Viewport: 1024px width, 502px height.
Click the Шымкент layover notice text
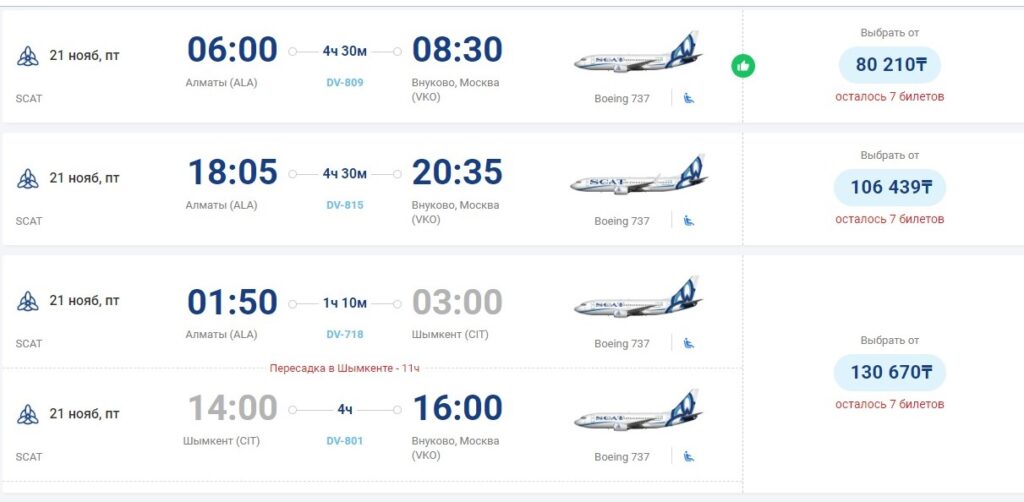pos(344,368)
